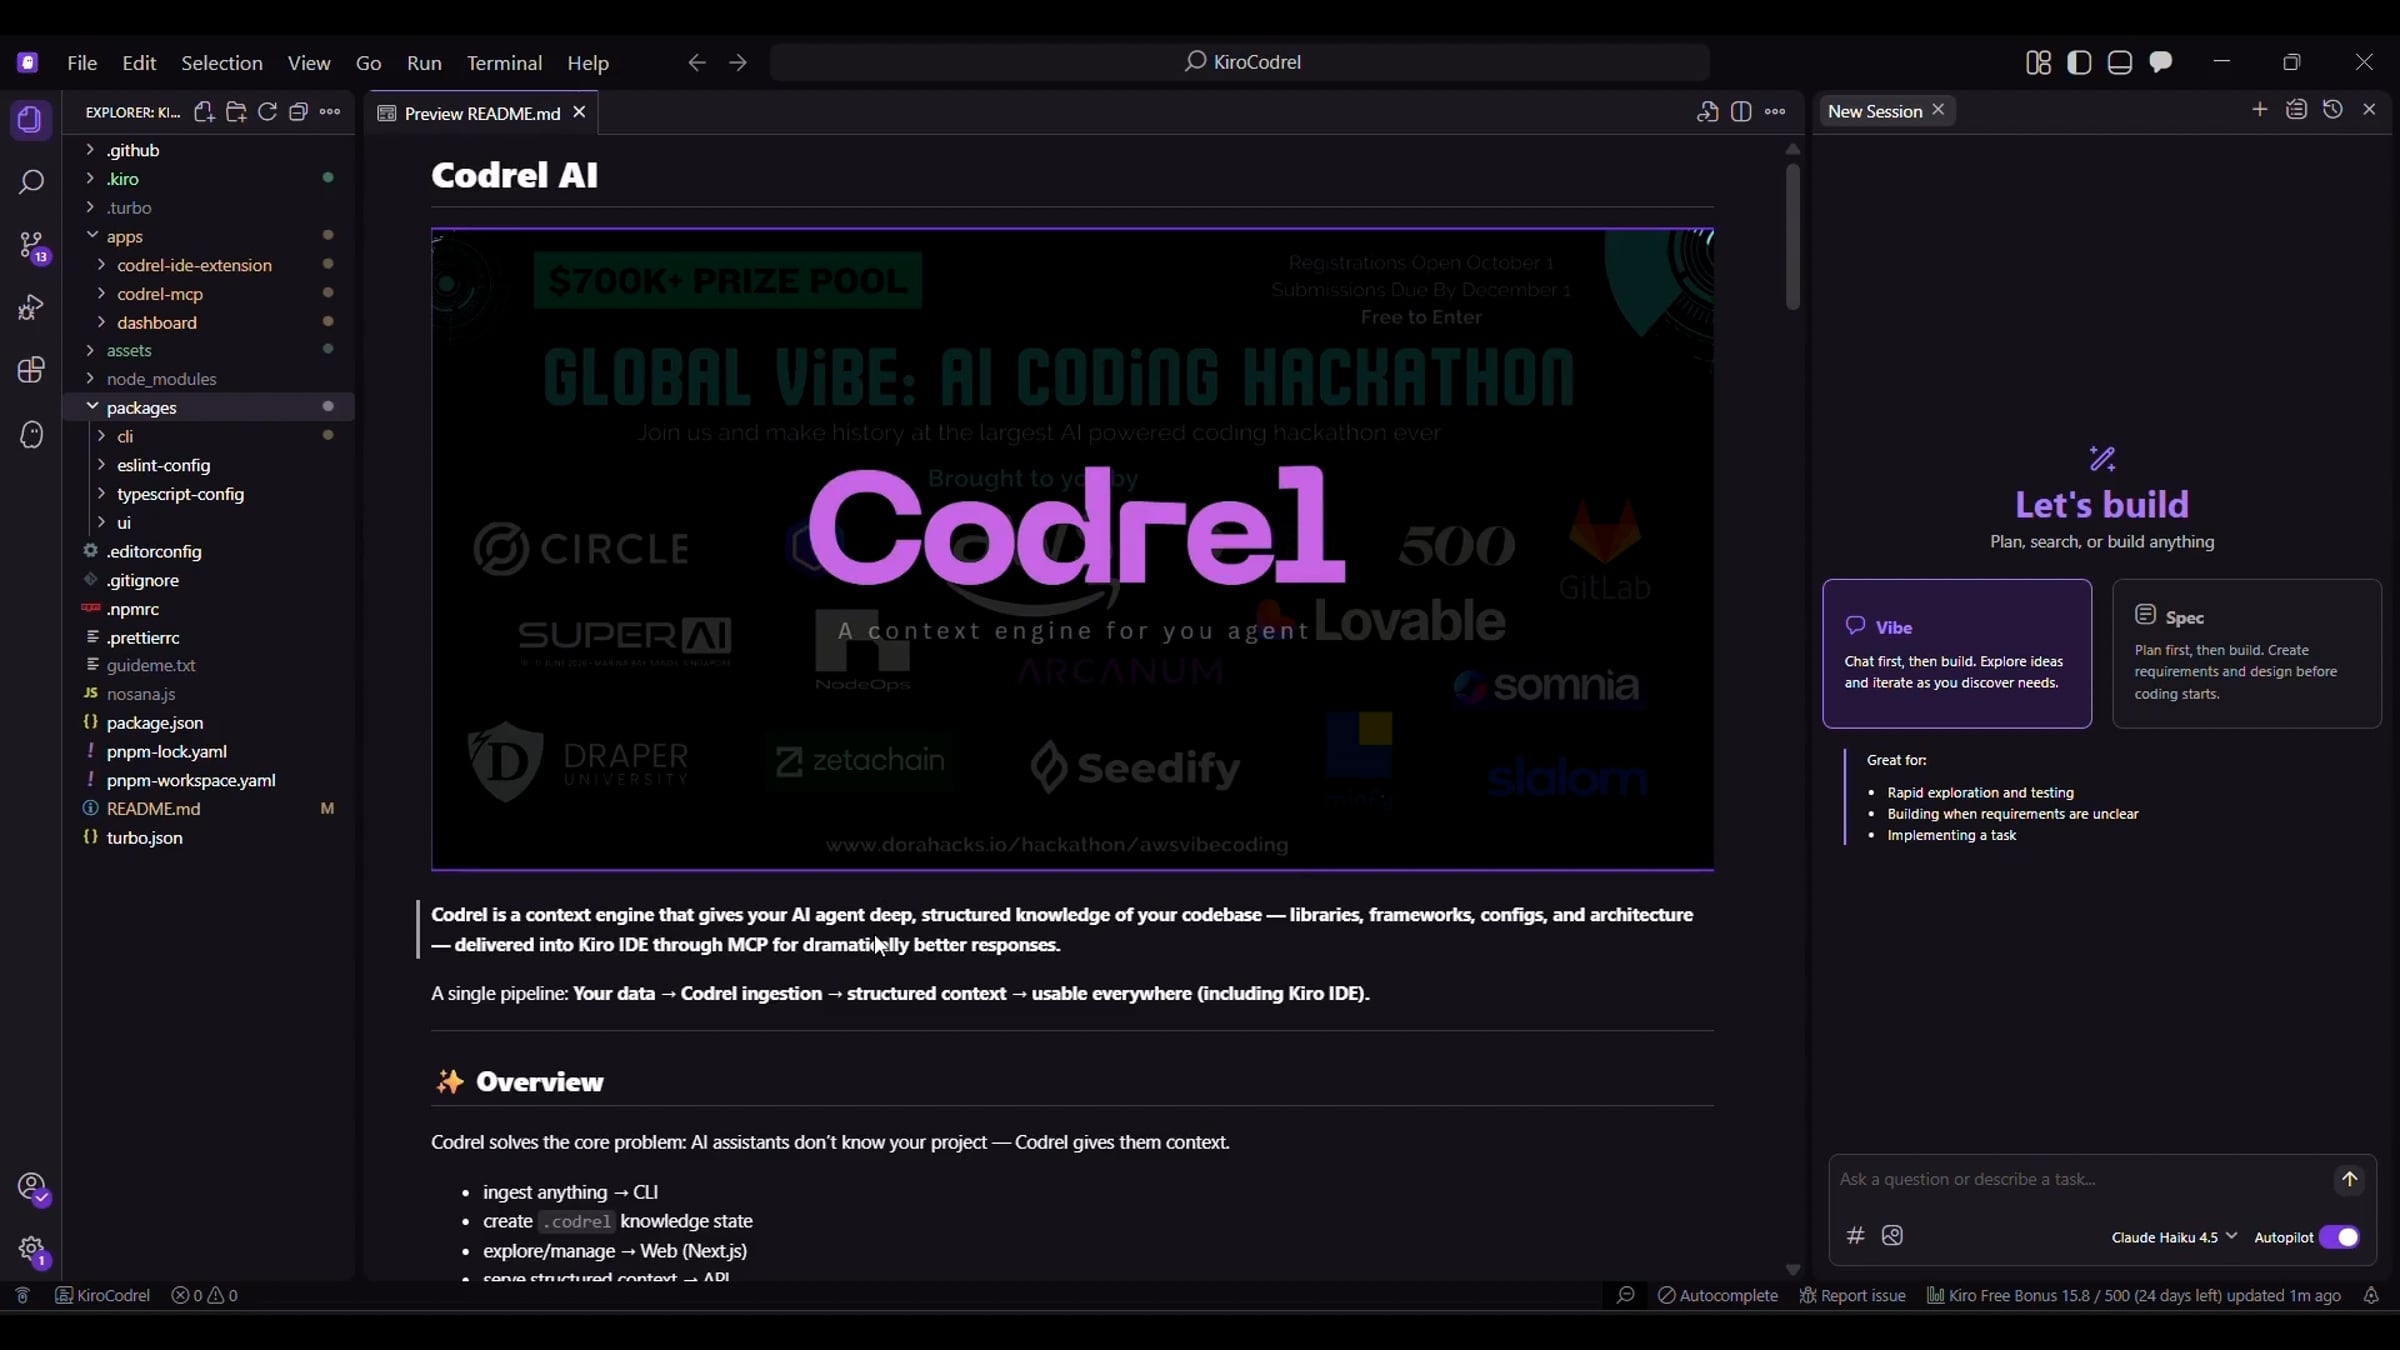The image size is (2400, 1350).
Task: Expand the .turbo folder
Action: (208, 208)
